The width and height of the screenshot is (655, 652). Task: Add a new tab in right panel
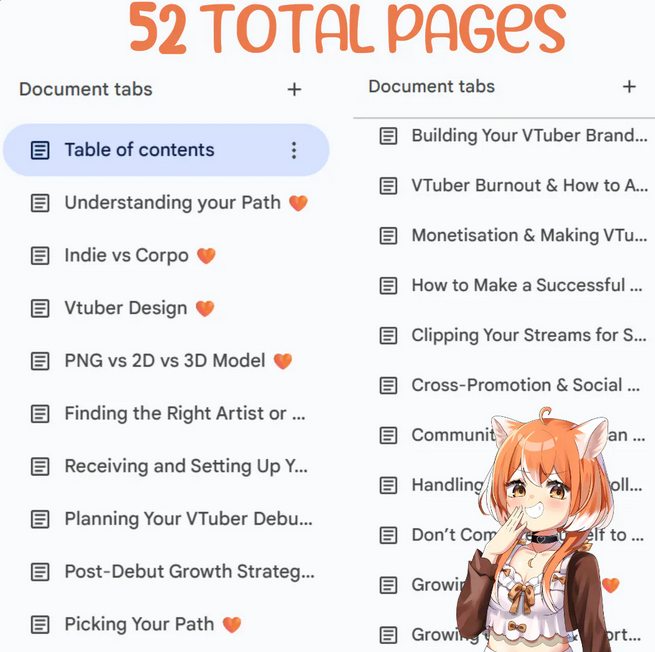(629, 86)
